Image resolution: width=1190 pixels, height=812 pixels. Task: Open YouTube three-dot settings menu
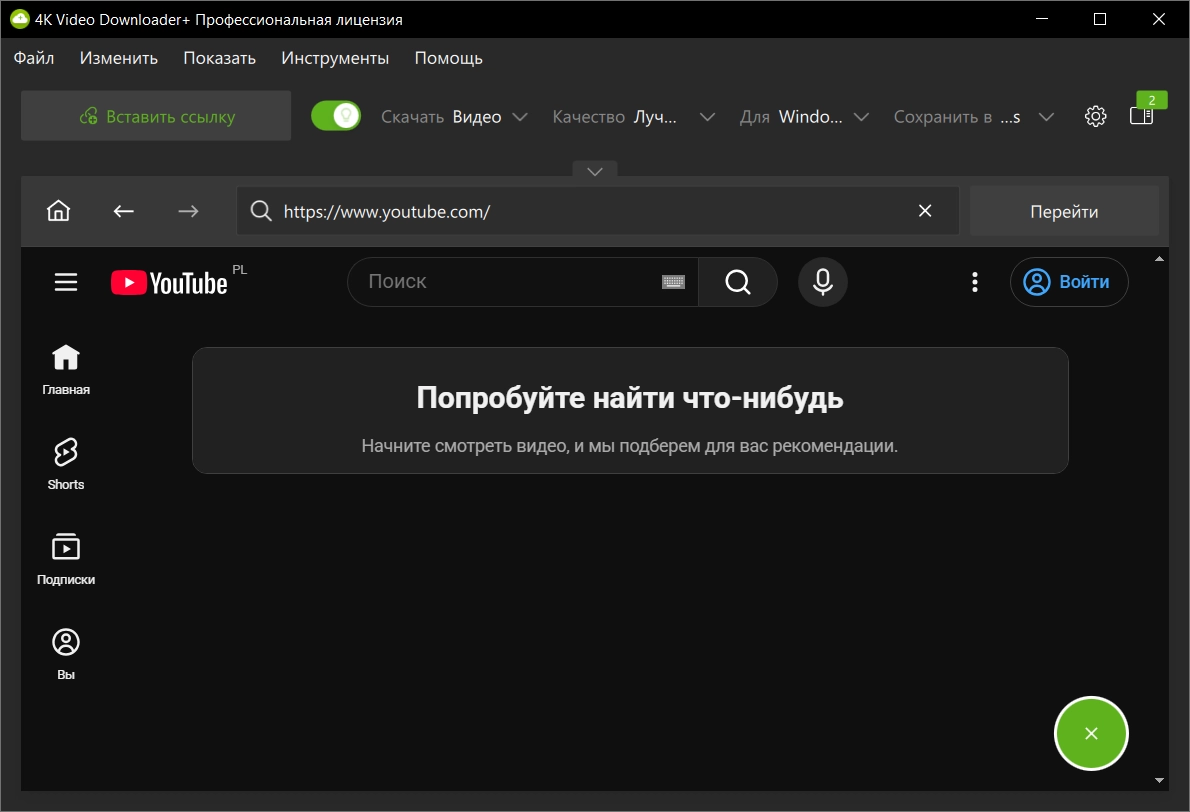point(974,282)
